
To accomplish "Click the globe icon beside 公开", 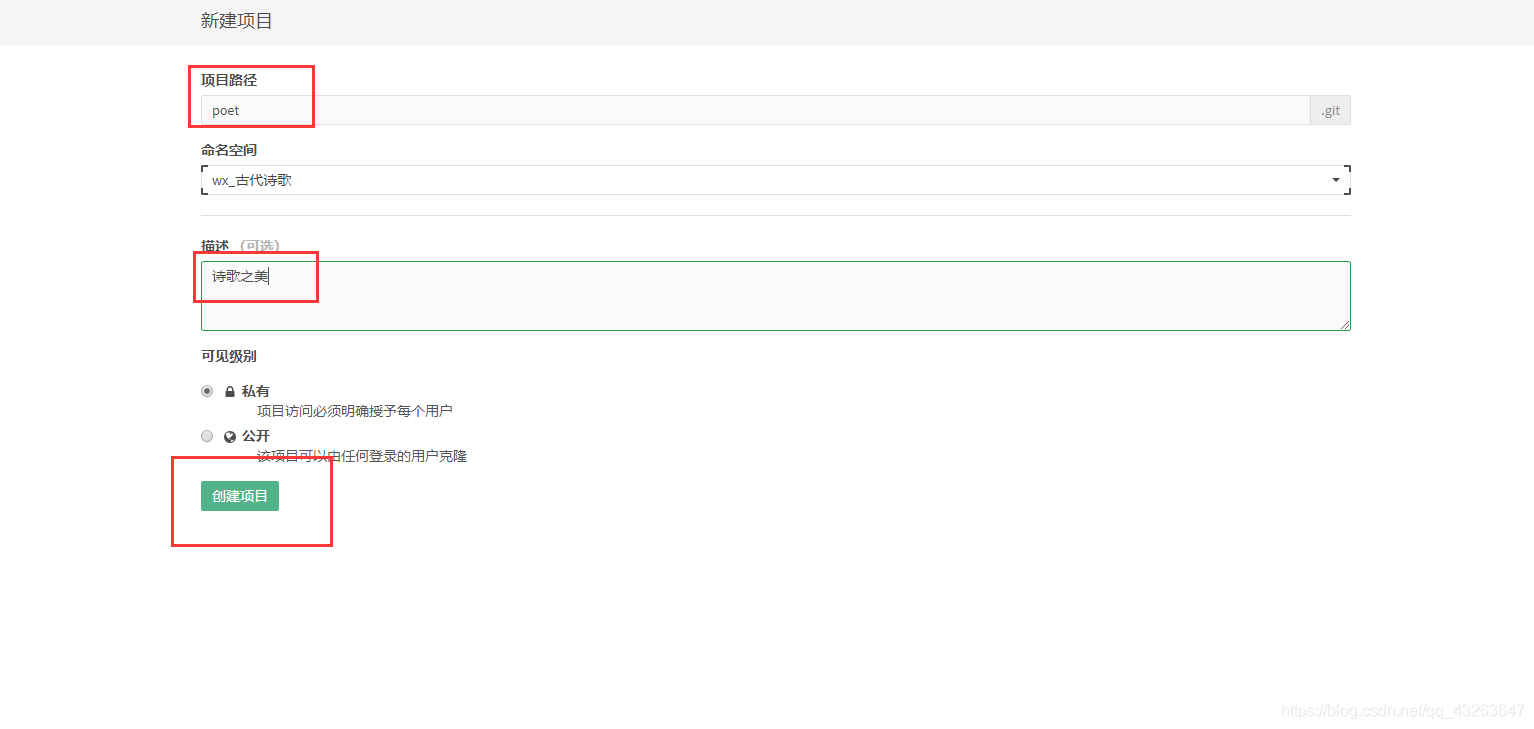I will coord(230,437).
